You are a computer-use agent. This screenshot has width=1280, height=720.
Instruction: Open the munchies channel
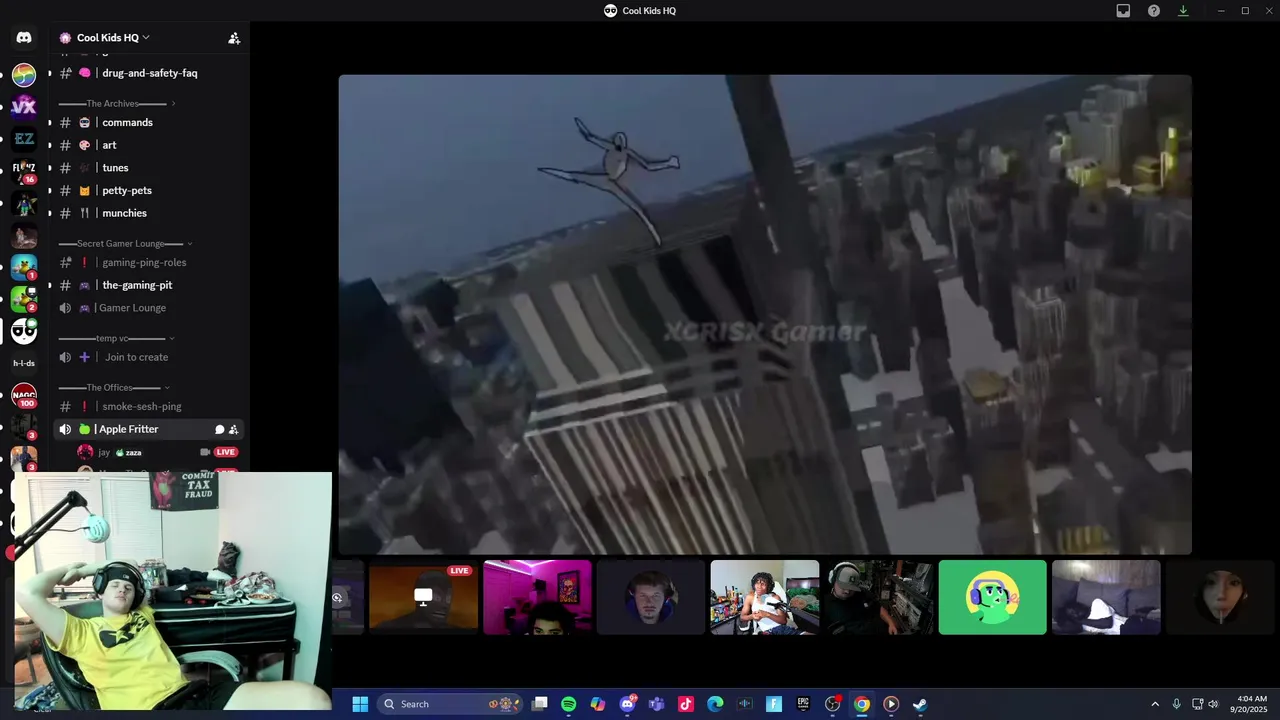149,213
